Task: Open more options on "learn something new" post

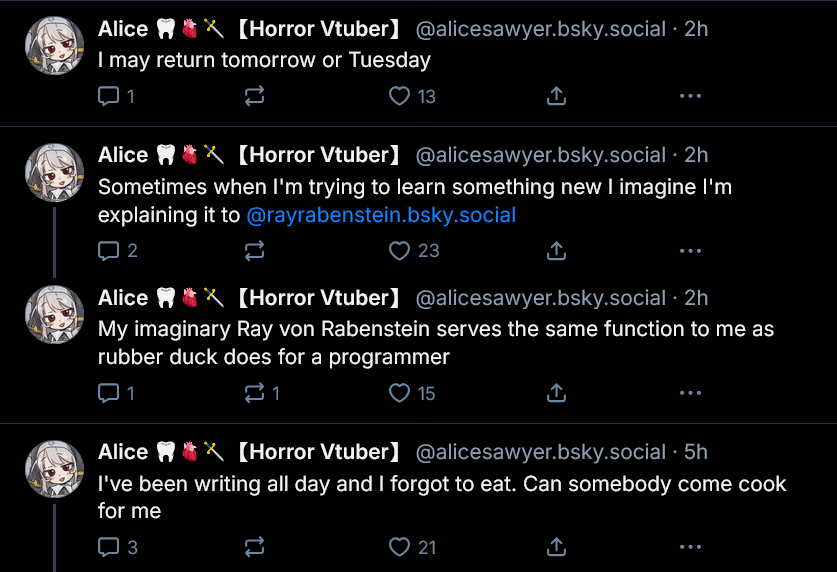Action: (690, 251)
